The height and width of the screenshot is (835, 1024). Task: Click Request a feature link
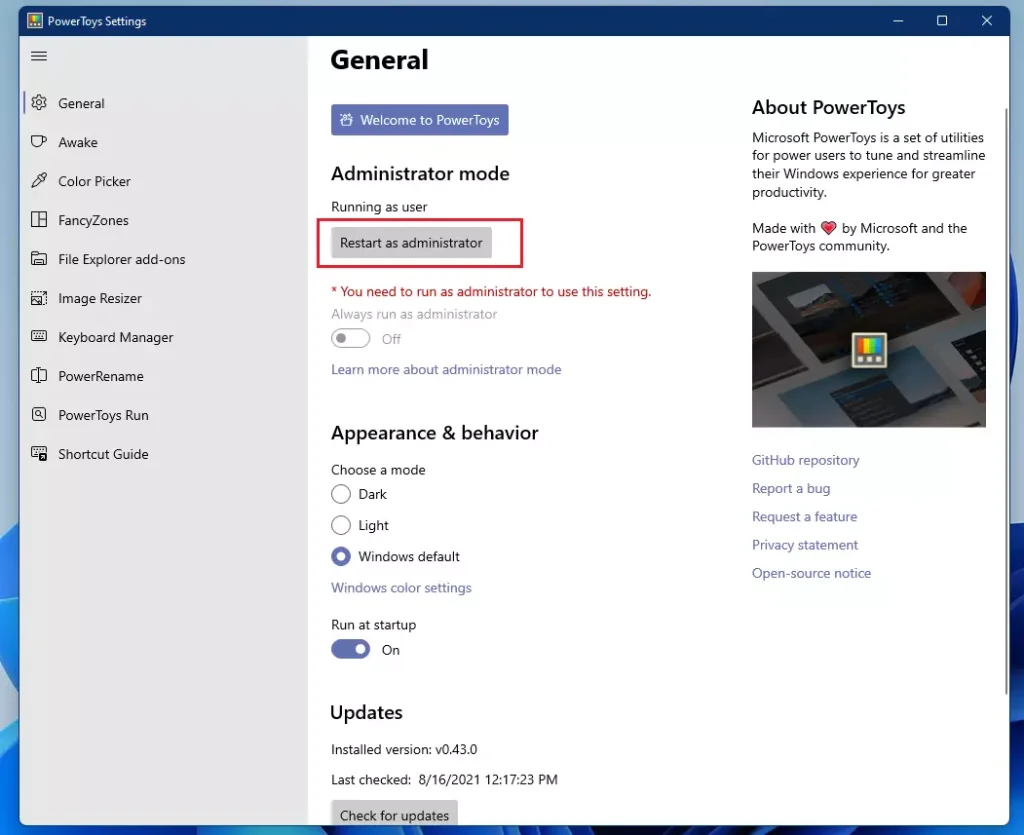tap(804, 516)
